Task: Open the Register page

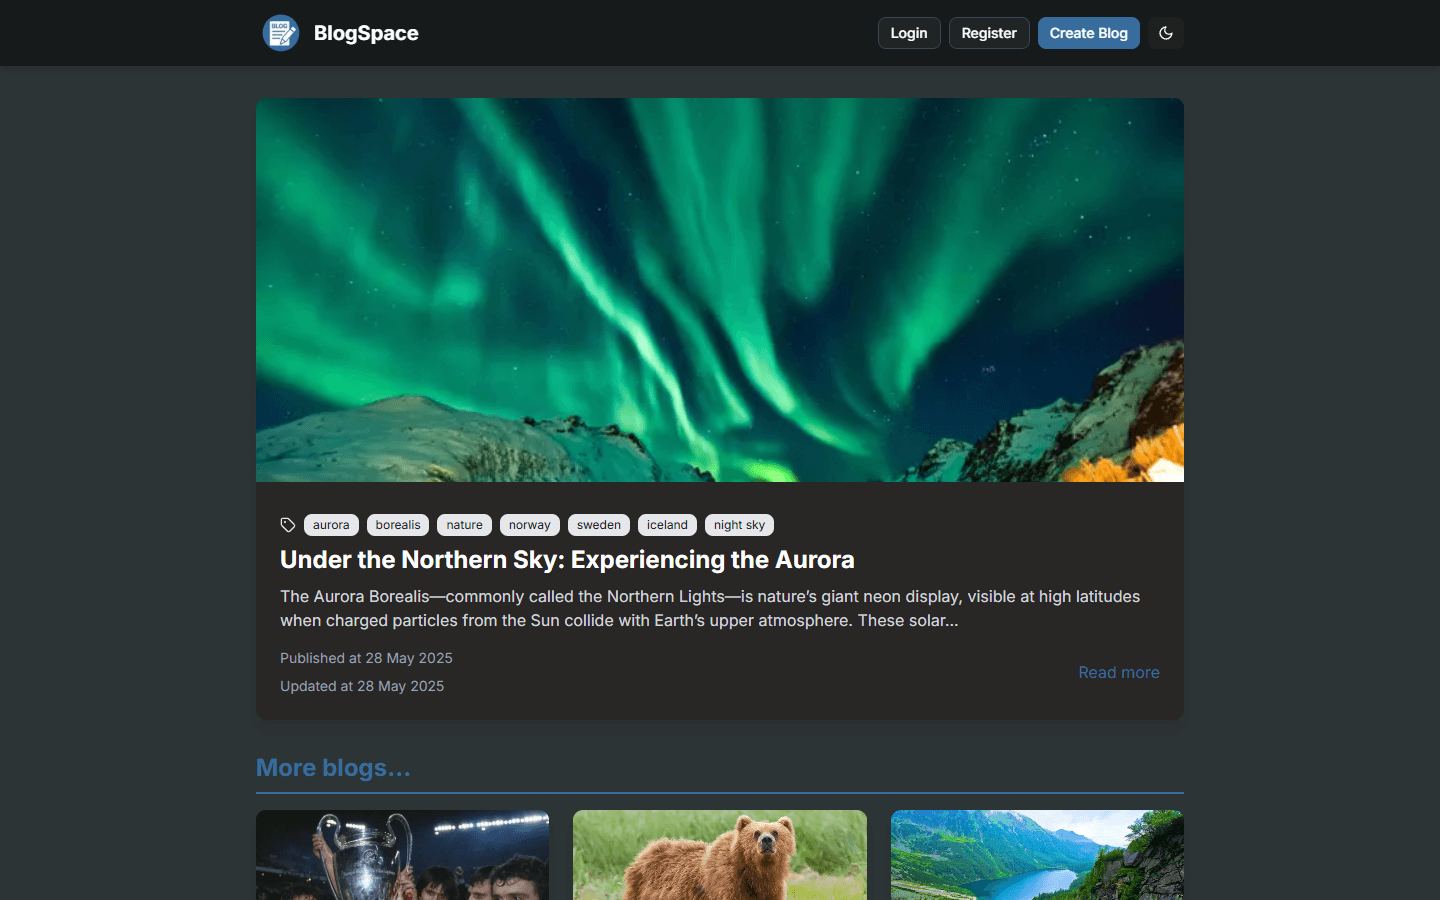Action: (x=989, y=33)
